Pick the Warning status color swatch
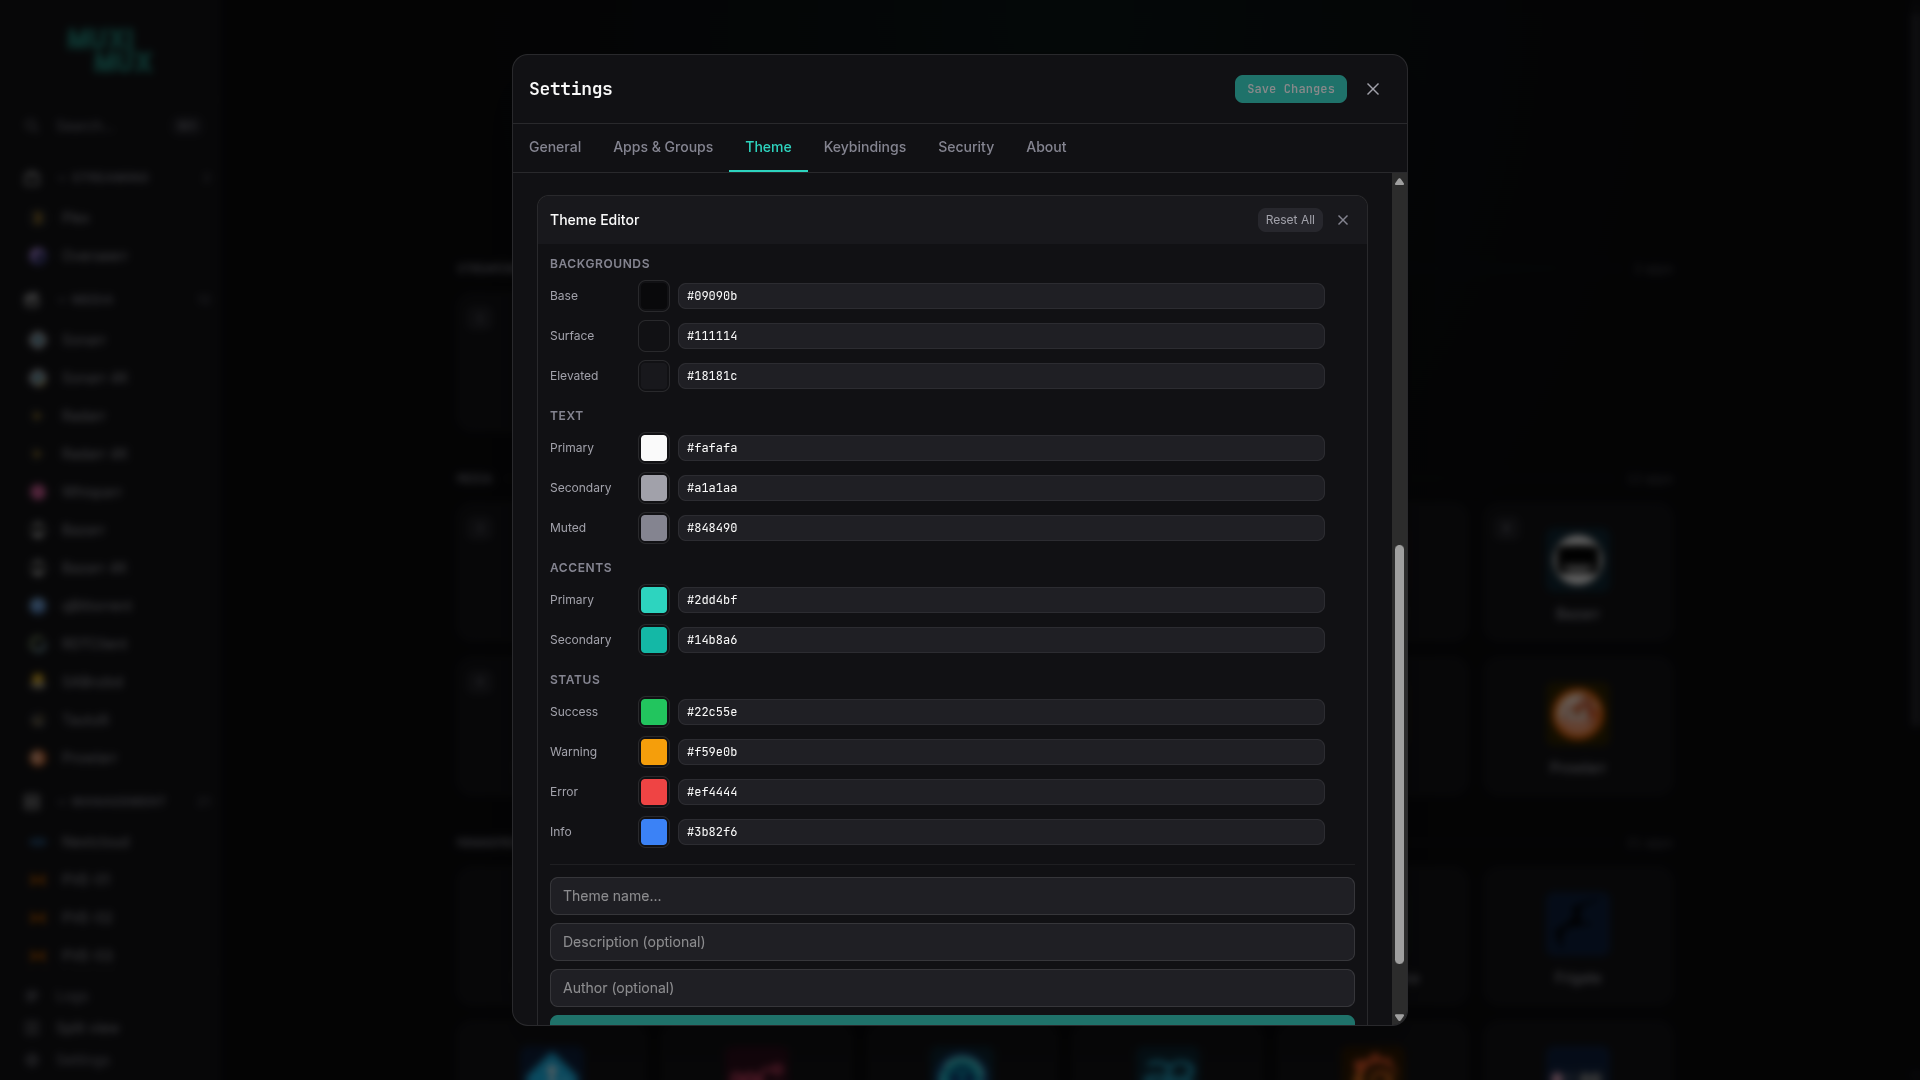This screenshot has width=1920, height=1080. 654,752
